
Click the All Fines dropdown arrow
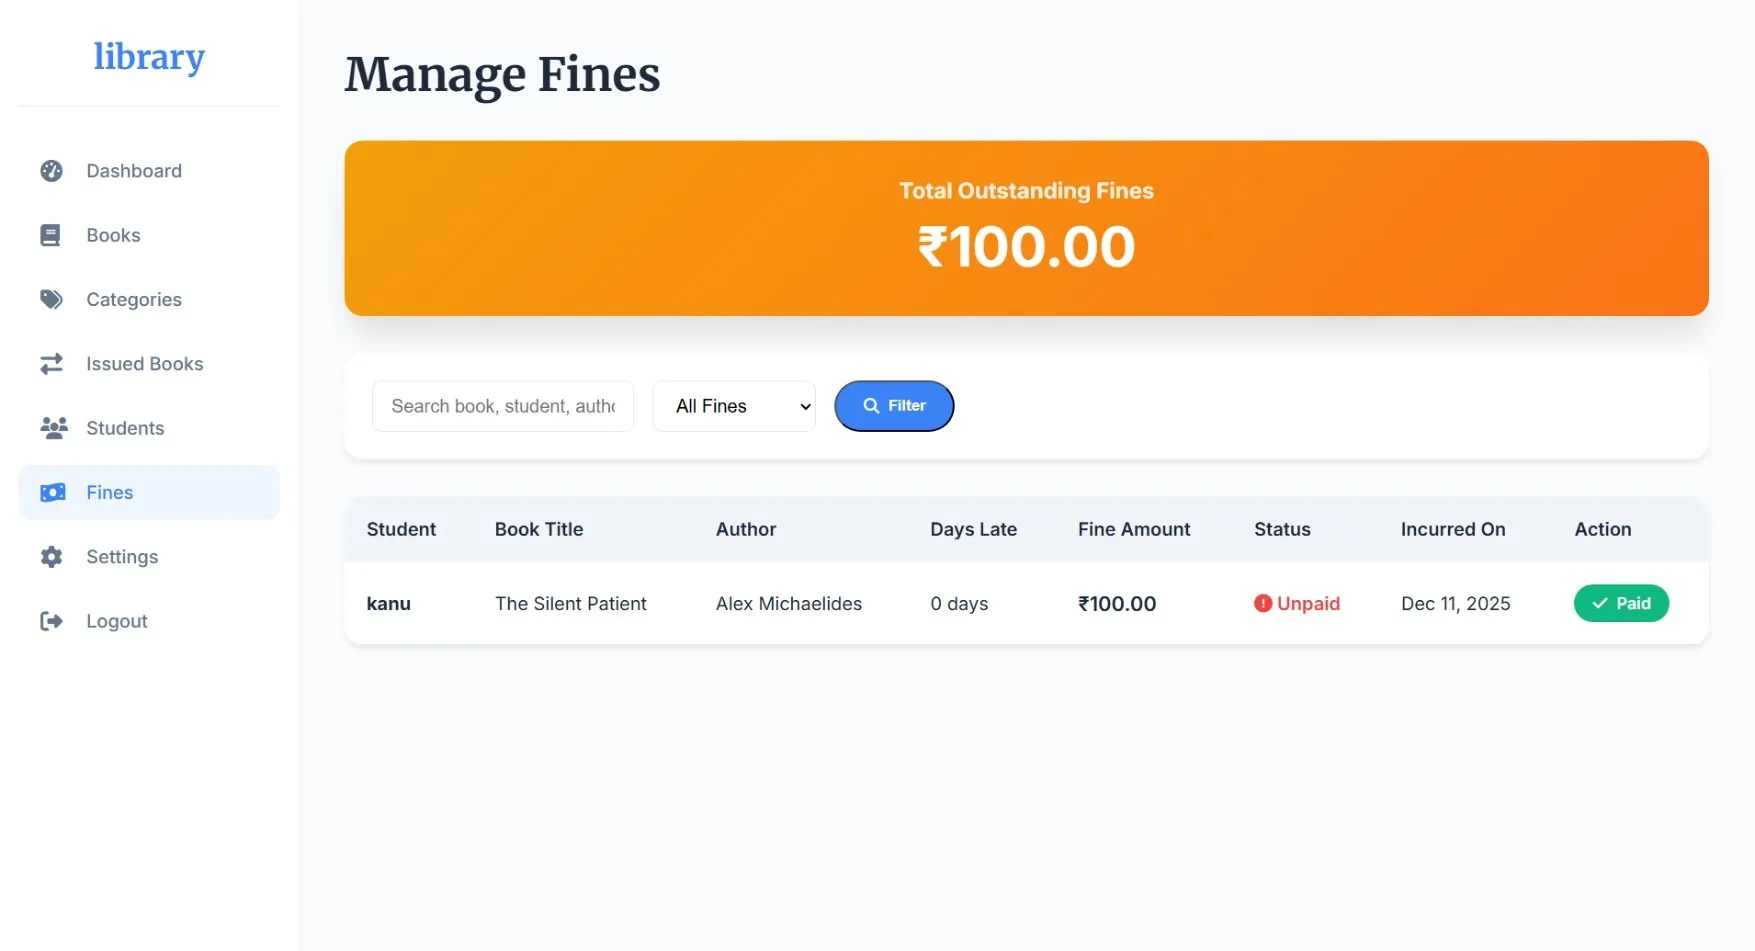click(805, 406)
